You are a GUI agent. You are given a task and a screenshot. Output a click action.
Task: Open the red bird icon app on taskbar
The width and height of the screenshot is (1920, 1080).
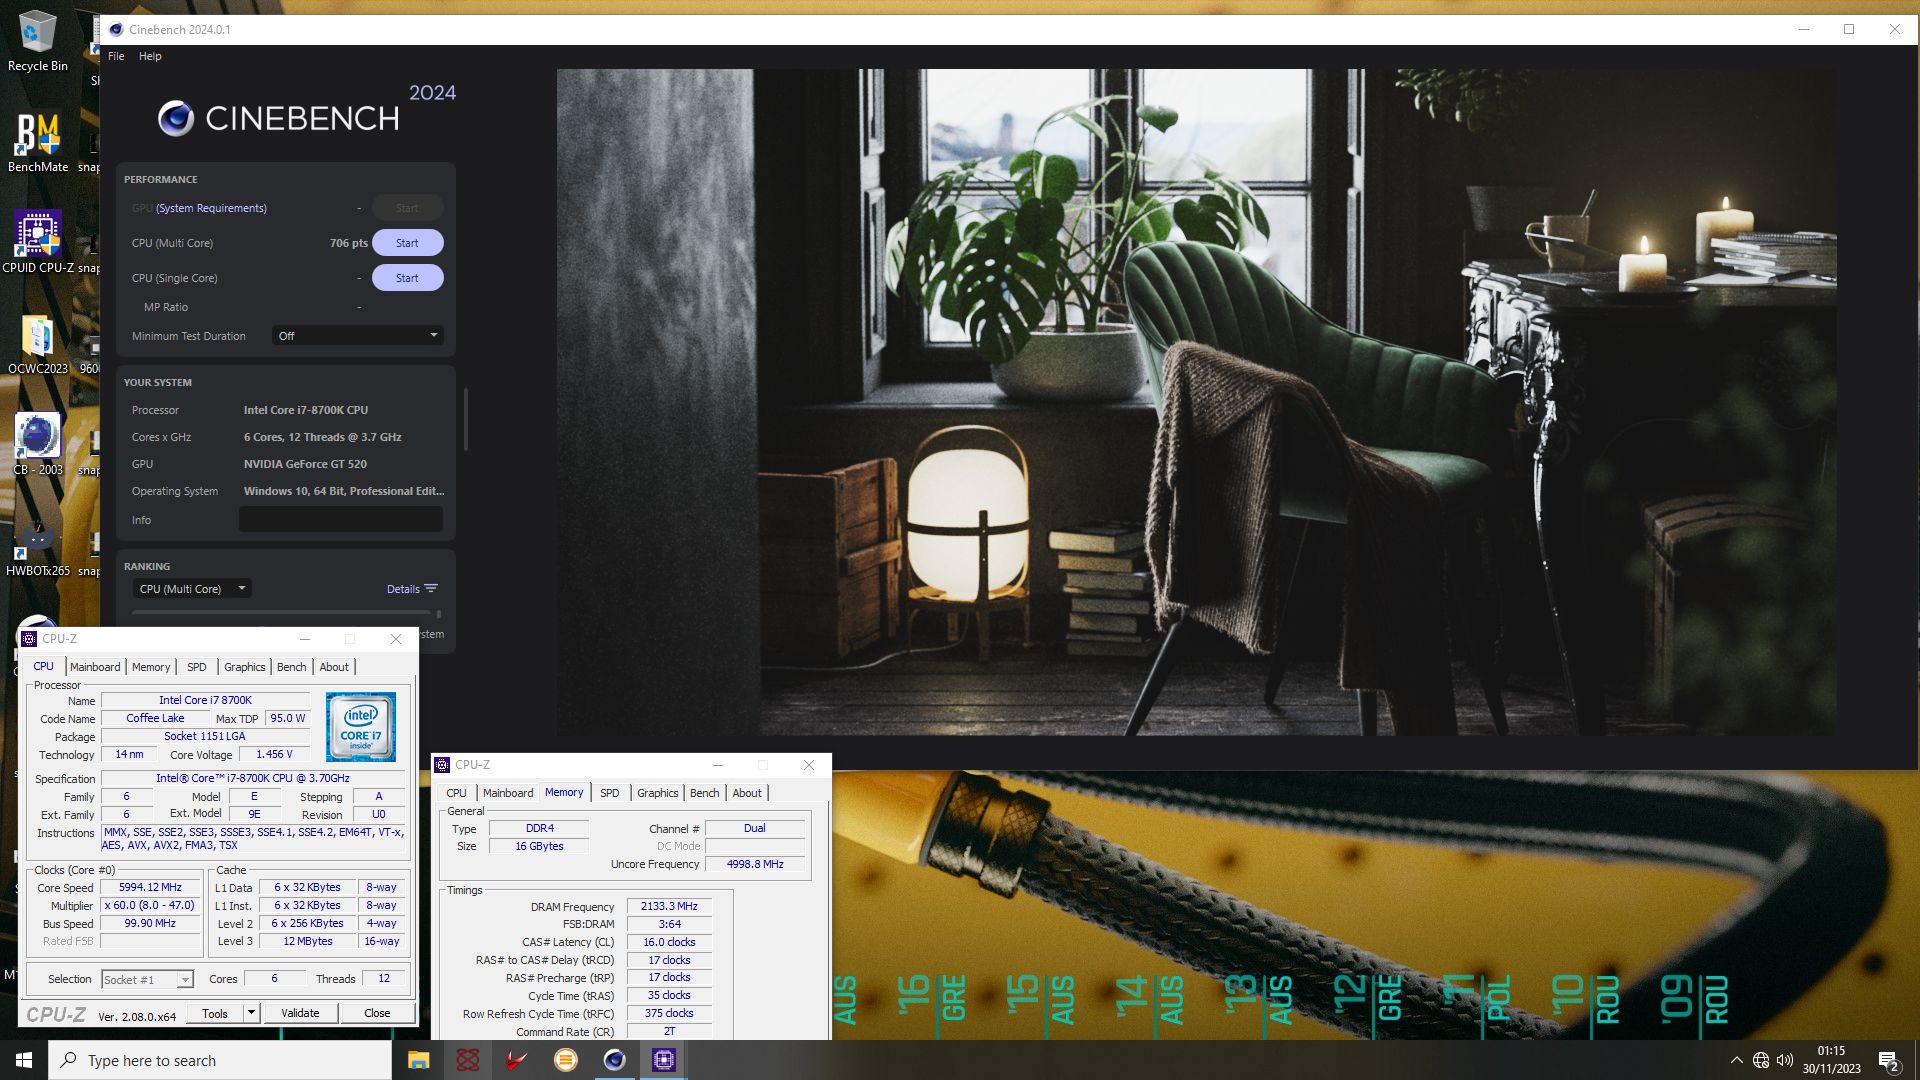(516, 1060)
